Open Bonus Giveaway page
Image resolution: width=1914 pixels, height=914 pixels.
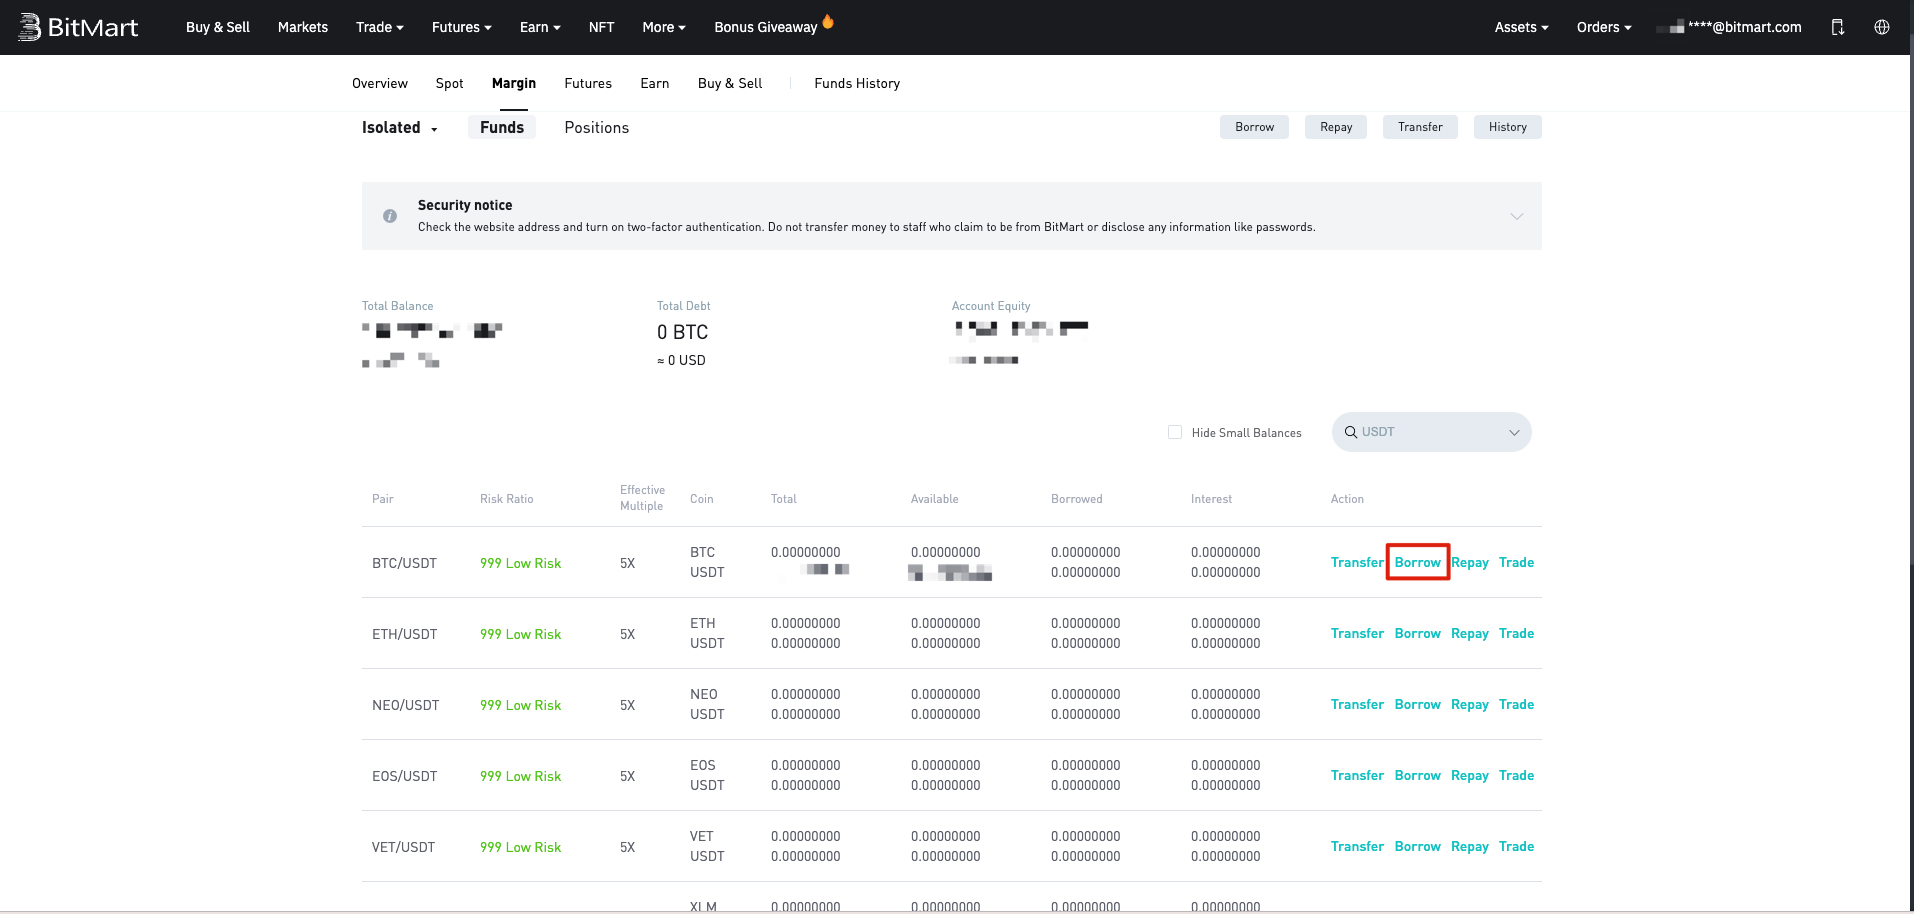pos(766,27)
